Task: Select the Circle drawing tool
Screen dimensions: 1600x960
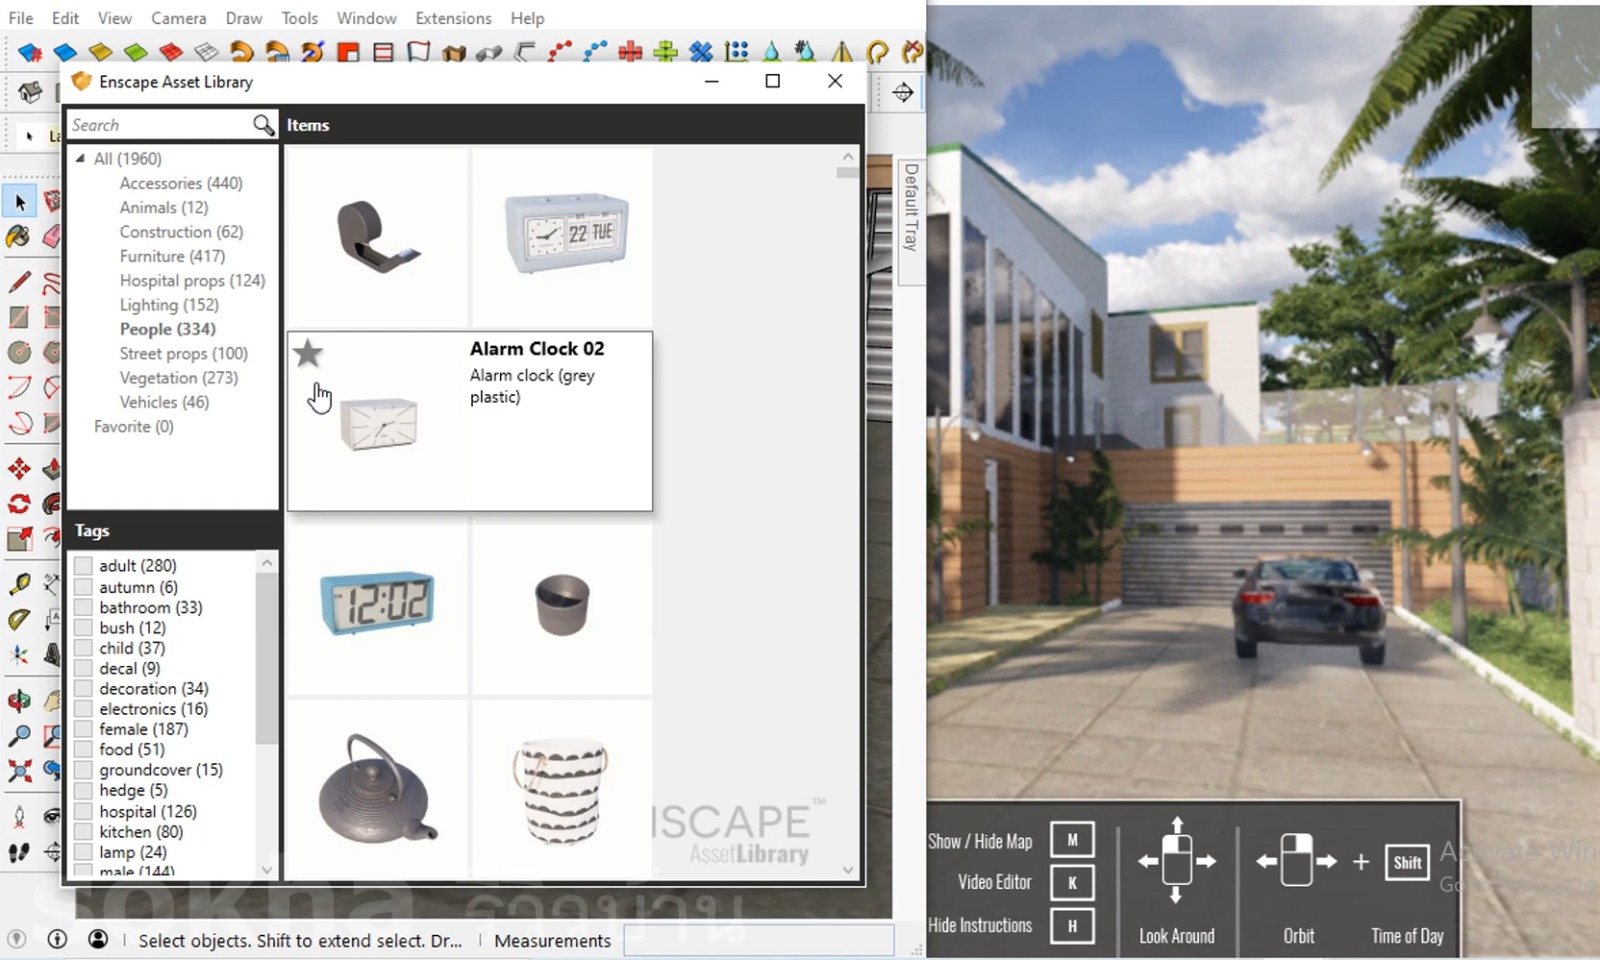Action: (19, 352)
